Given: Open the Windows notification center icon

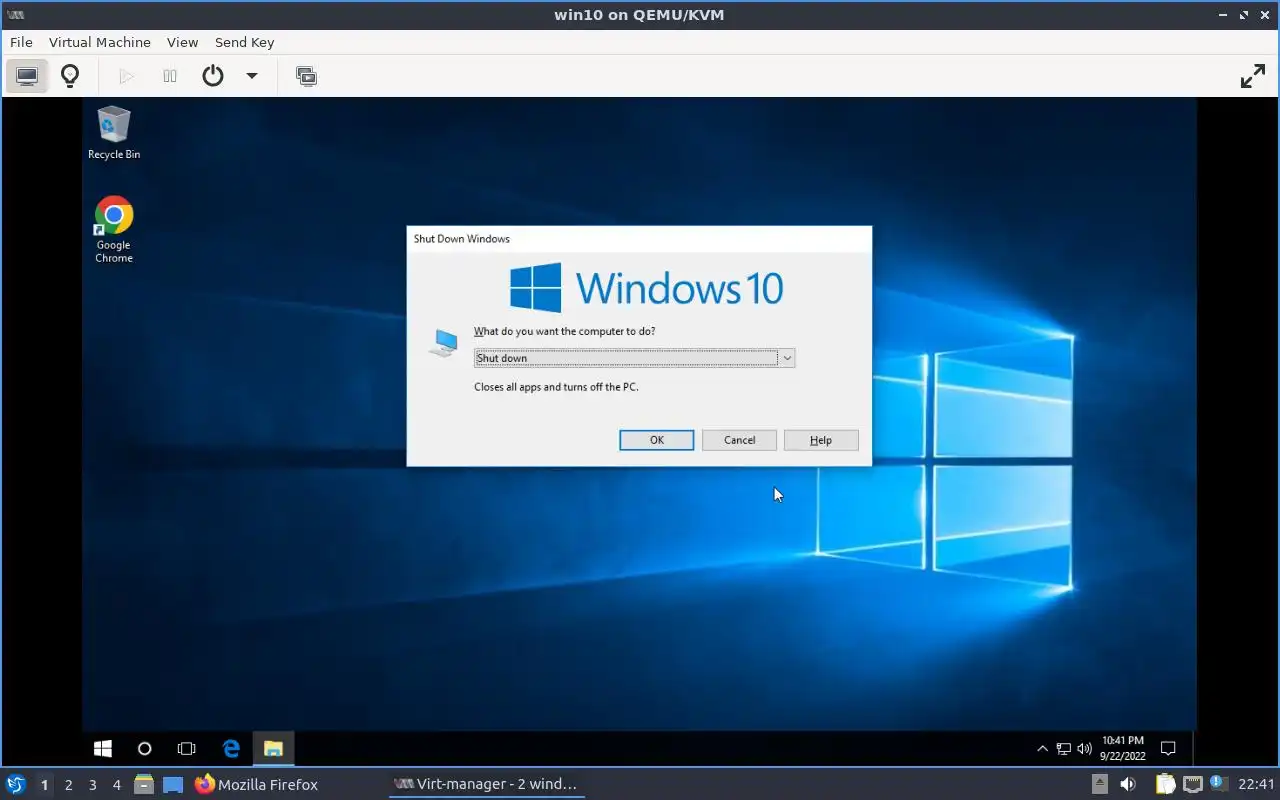Looking at the screenshot, I should point(1167,748).
